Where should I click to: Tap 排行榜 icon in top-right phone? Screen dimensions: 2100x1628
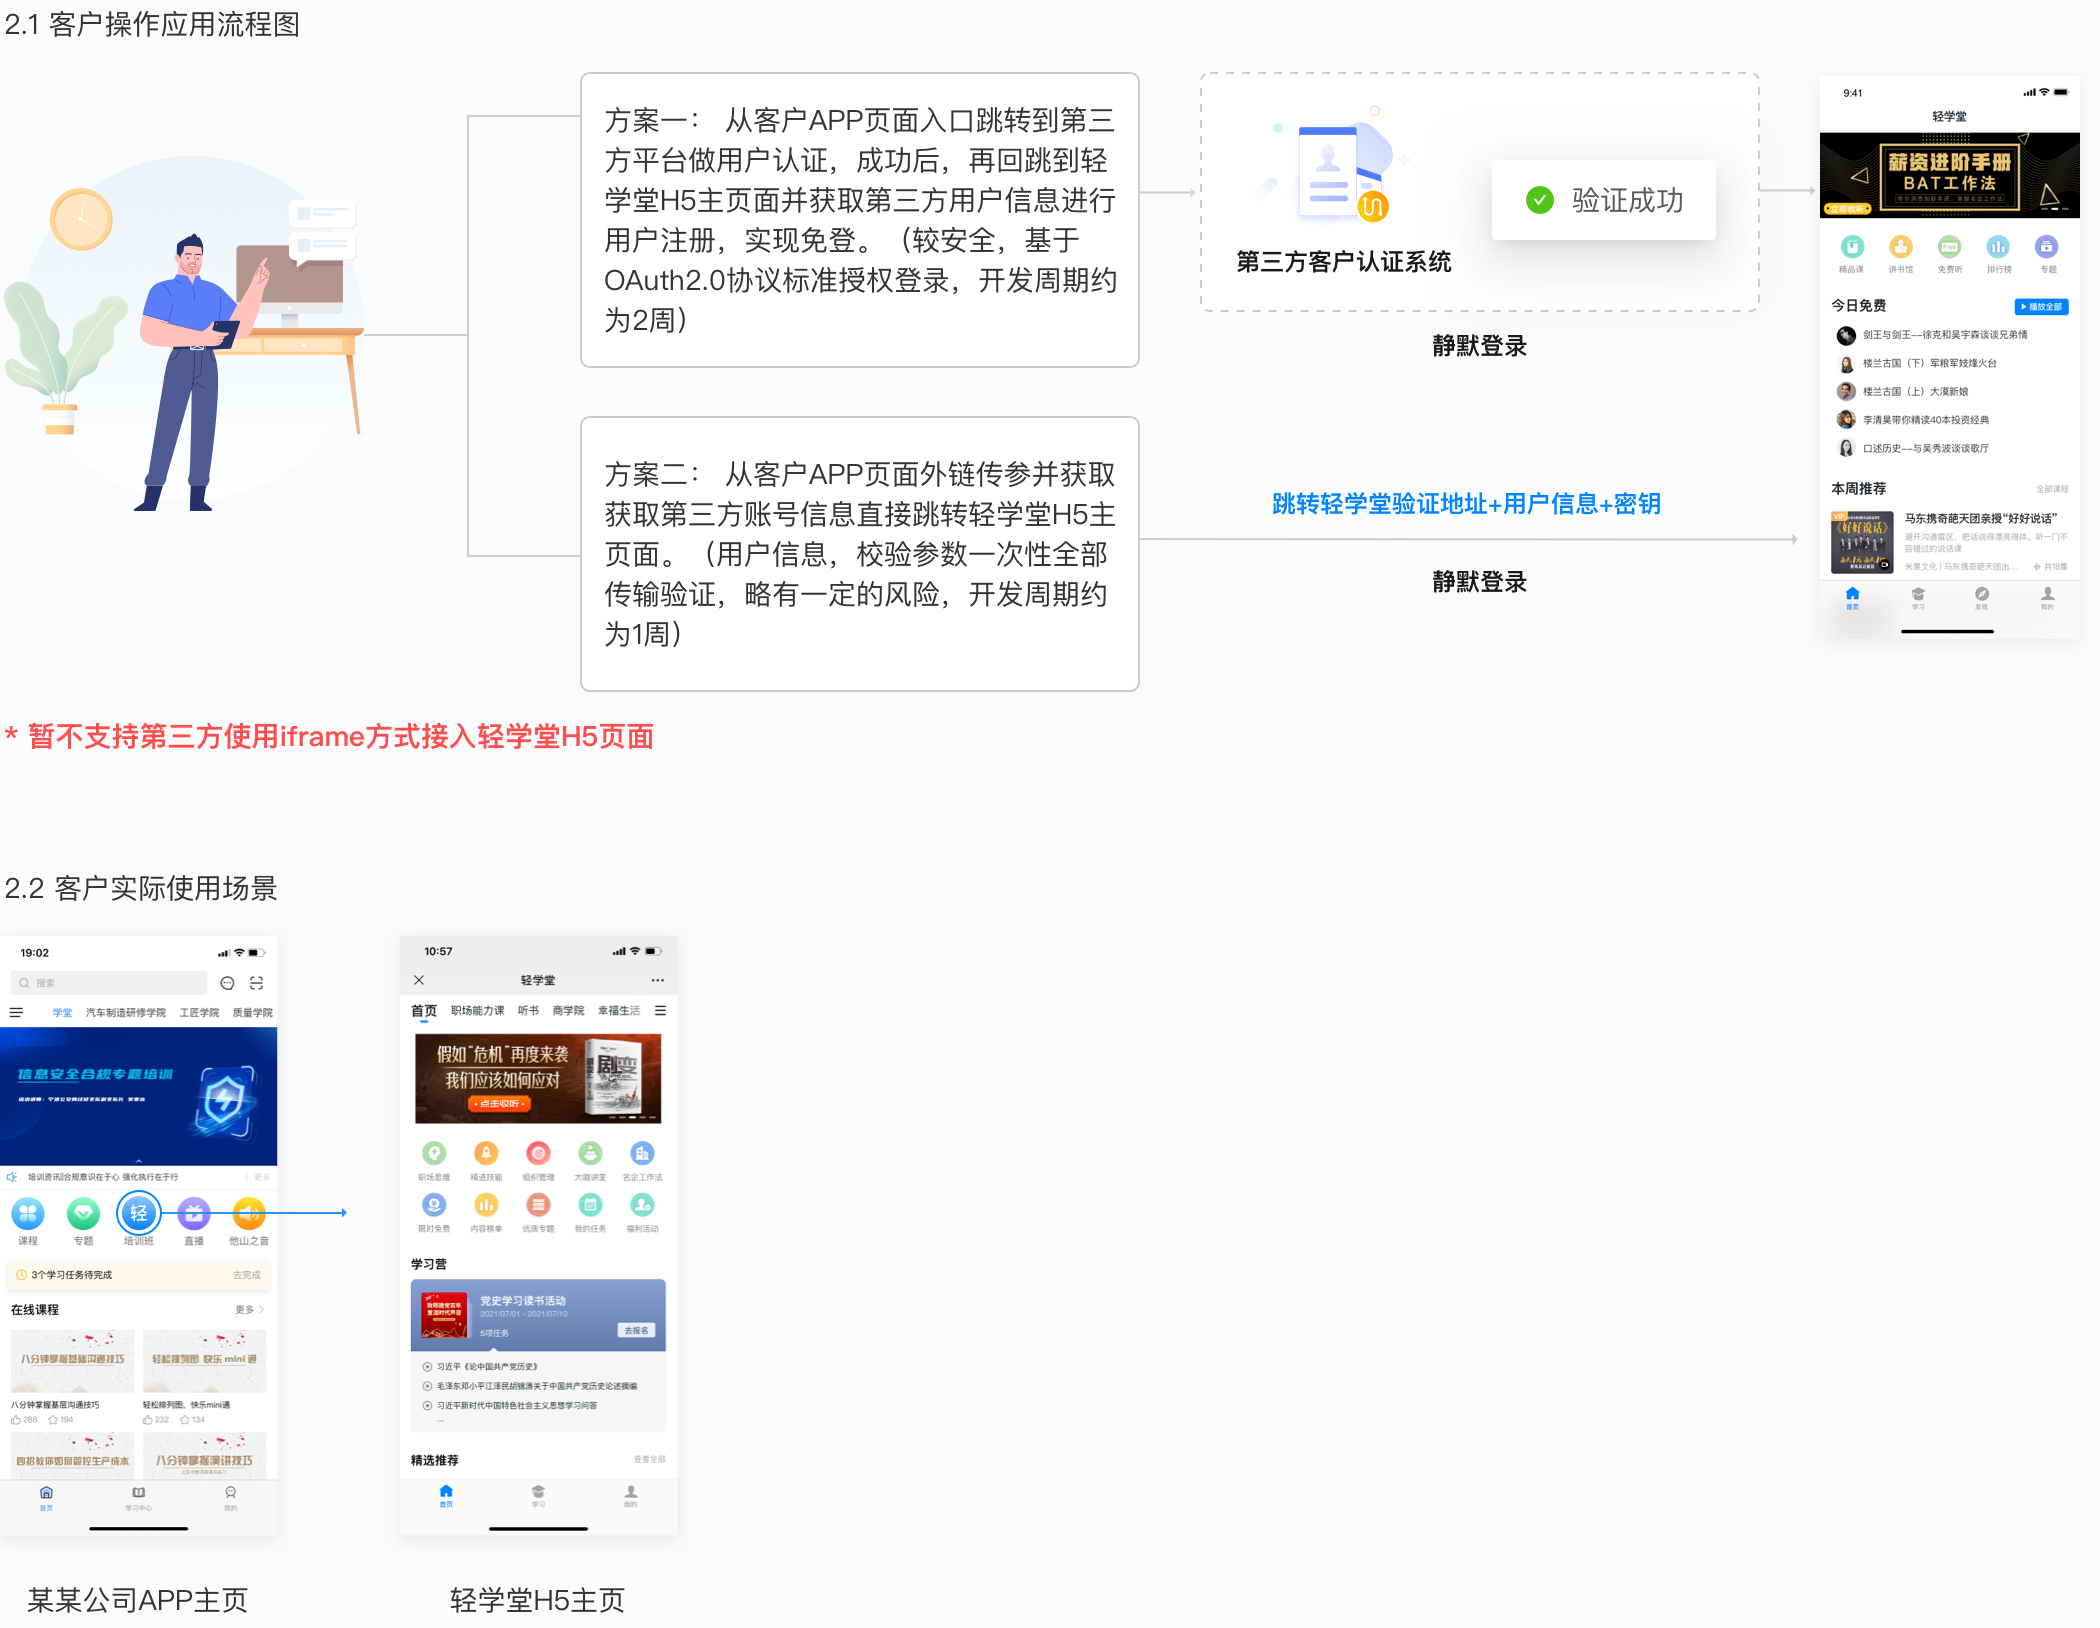click(1998, 246)
